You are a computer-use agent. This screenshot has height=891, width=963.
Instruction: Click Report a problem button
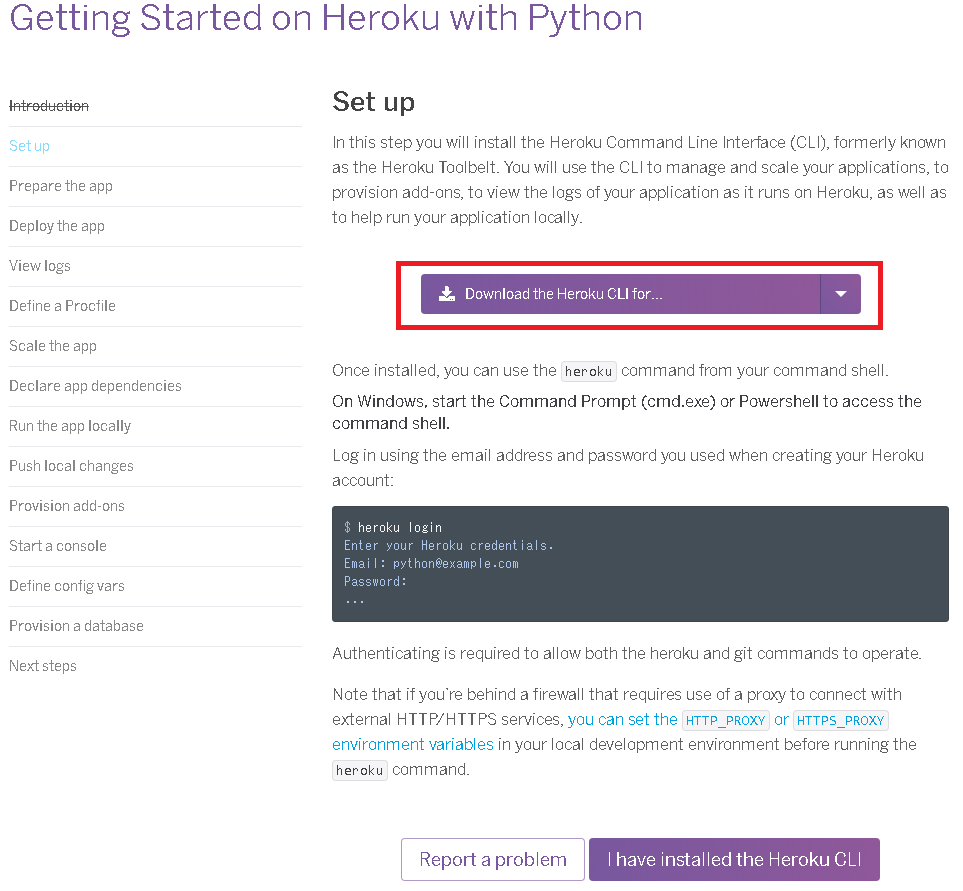pyautogui.click(x=493, y=860)
